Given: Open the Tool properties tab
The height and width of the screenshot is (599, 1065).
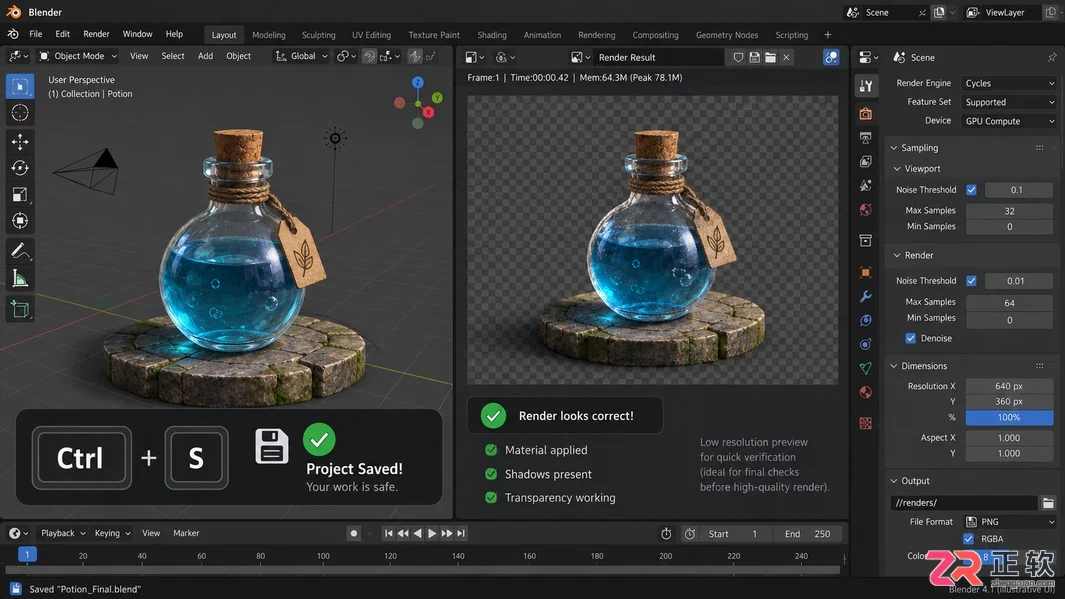Looking at the screenshot, I should [865, 86].
